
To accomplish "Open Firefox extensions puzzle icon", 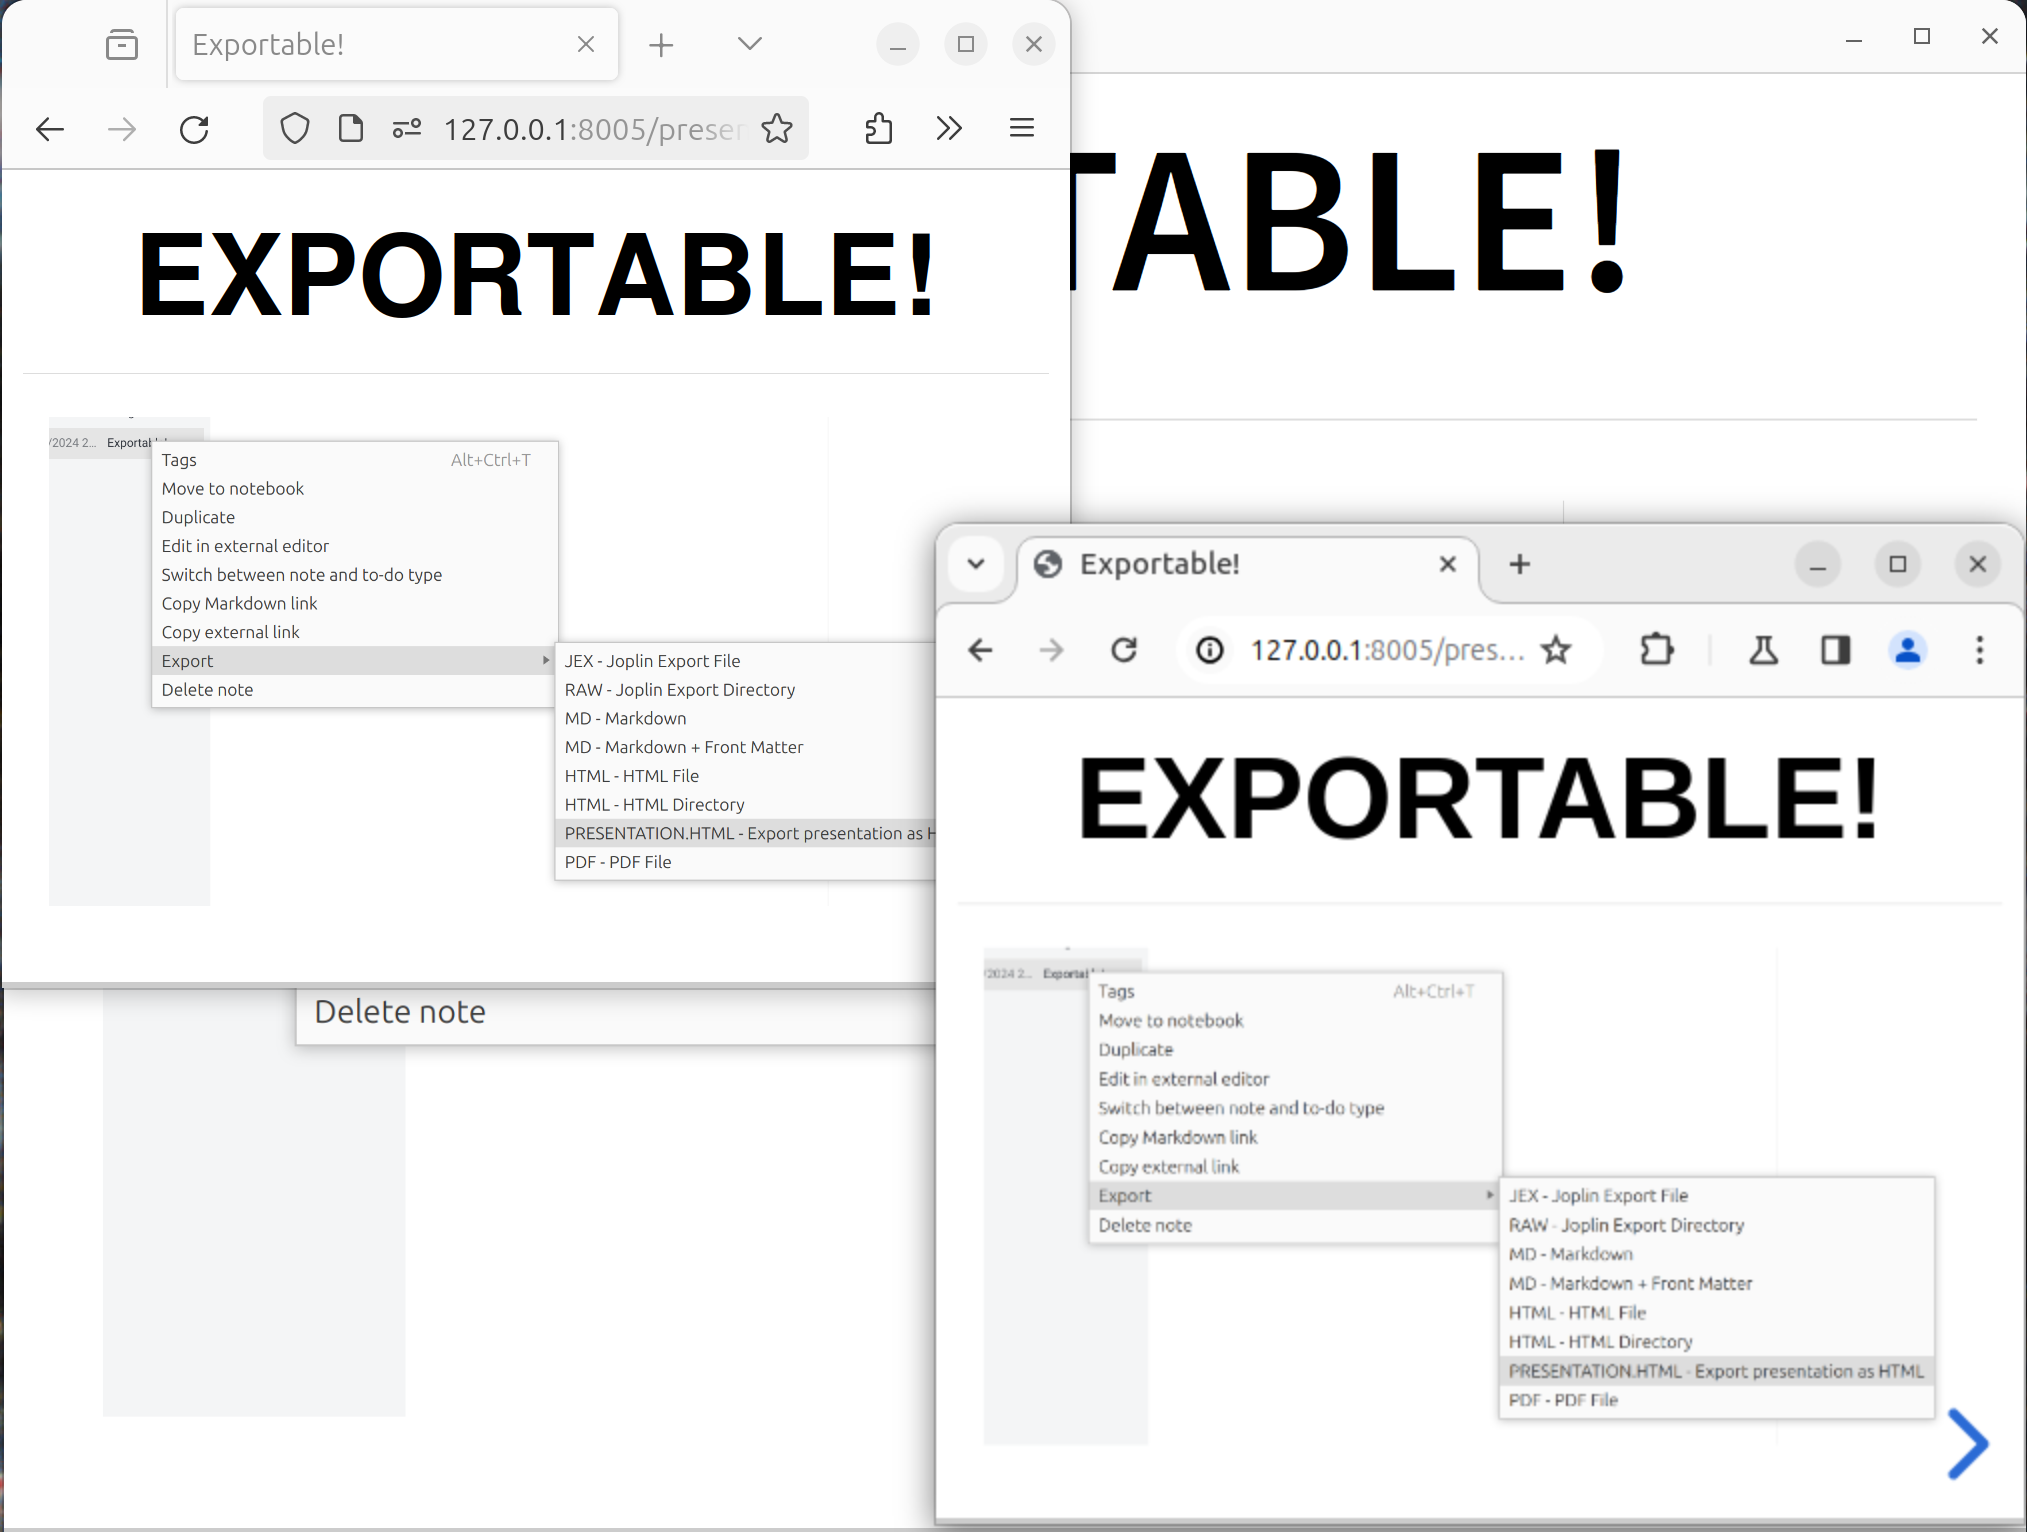I will [878, 129].
